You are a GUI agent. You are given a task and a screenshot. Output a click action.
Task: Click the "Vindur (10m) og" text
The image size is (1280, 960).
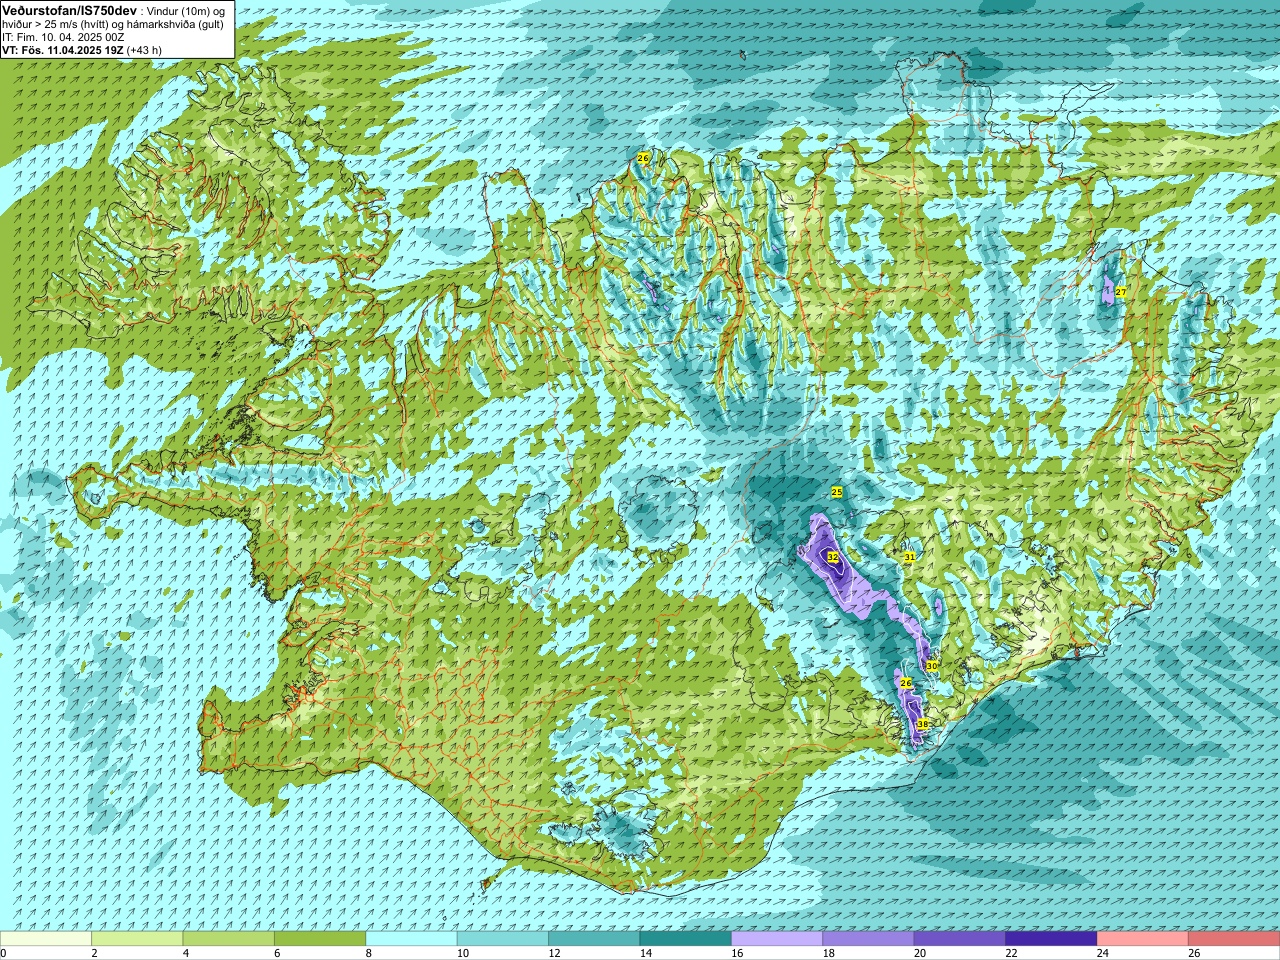187,10
